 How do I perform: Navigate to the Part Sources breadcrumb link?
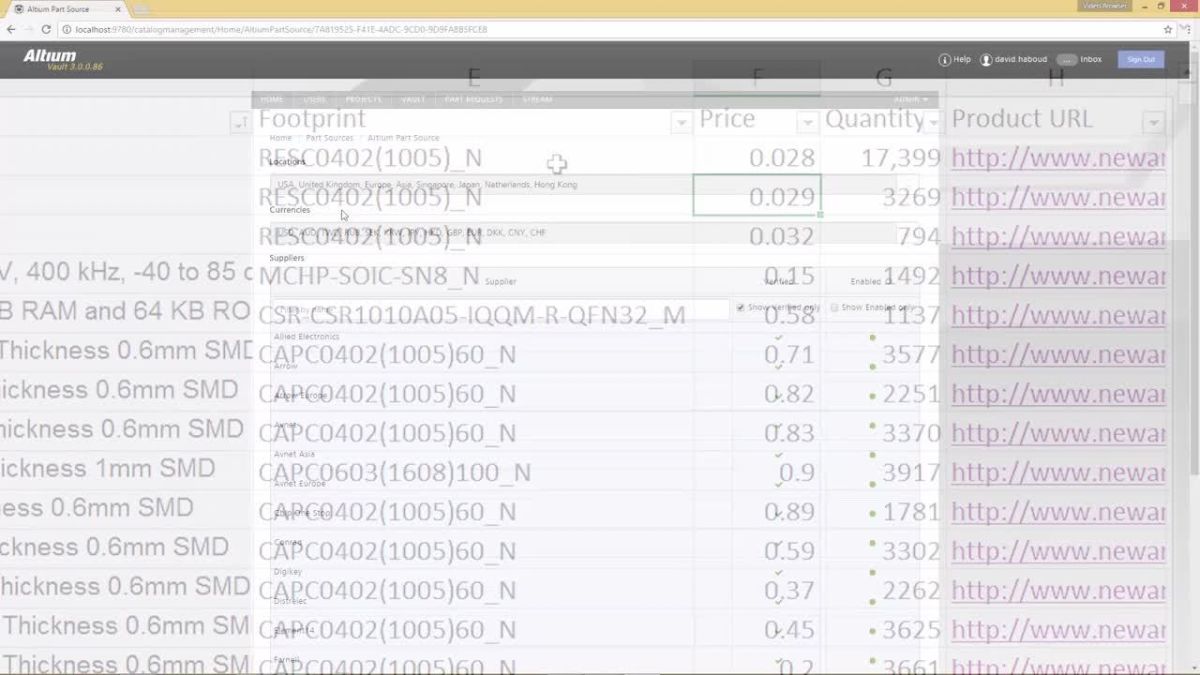tap(330, 137)
